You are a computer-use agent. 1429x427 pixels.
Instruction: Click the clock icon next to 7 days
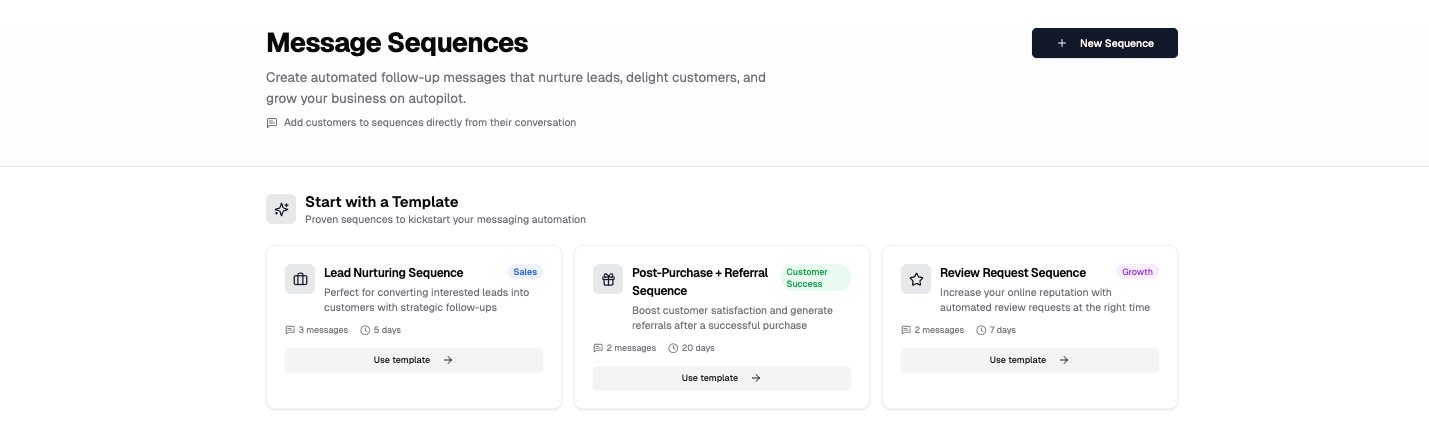click(981, 330)
